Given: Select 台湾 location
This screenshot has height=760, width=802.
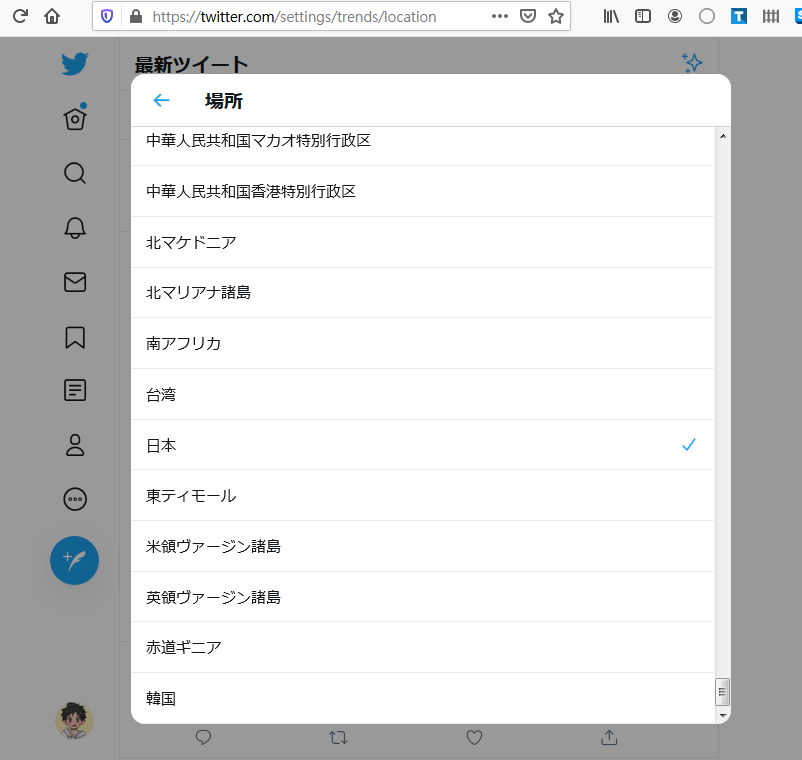Looking at the screenshot, I should pos(422,394).
